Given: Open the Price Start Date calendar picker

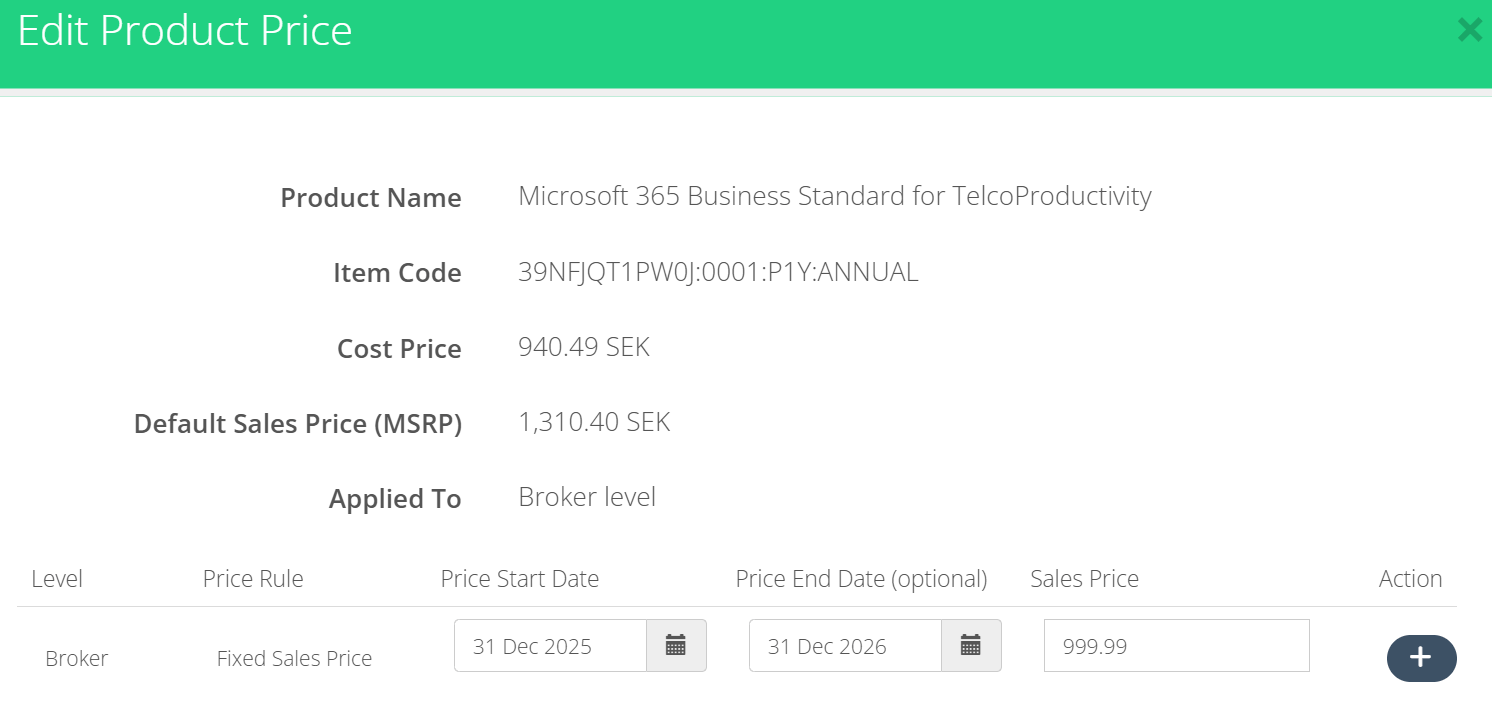Looking at the screenshot, I should [676, 646].
